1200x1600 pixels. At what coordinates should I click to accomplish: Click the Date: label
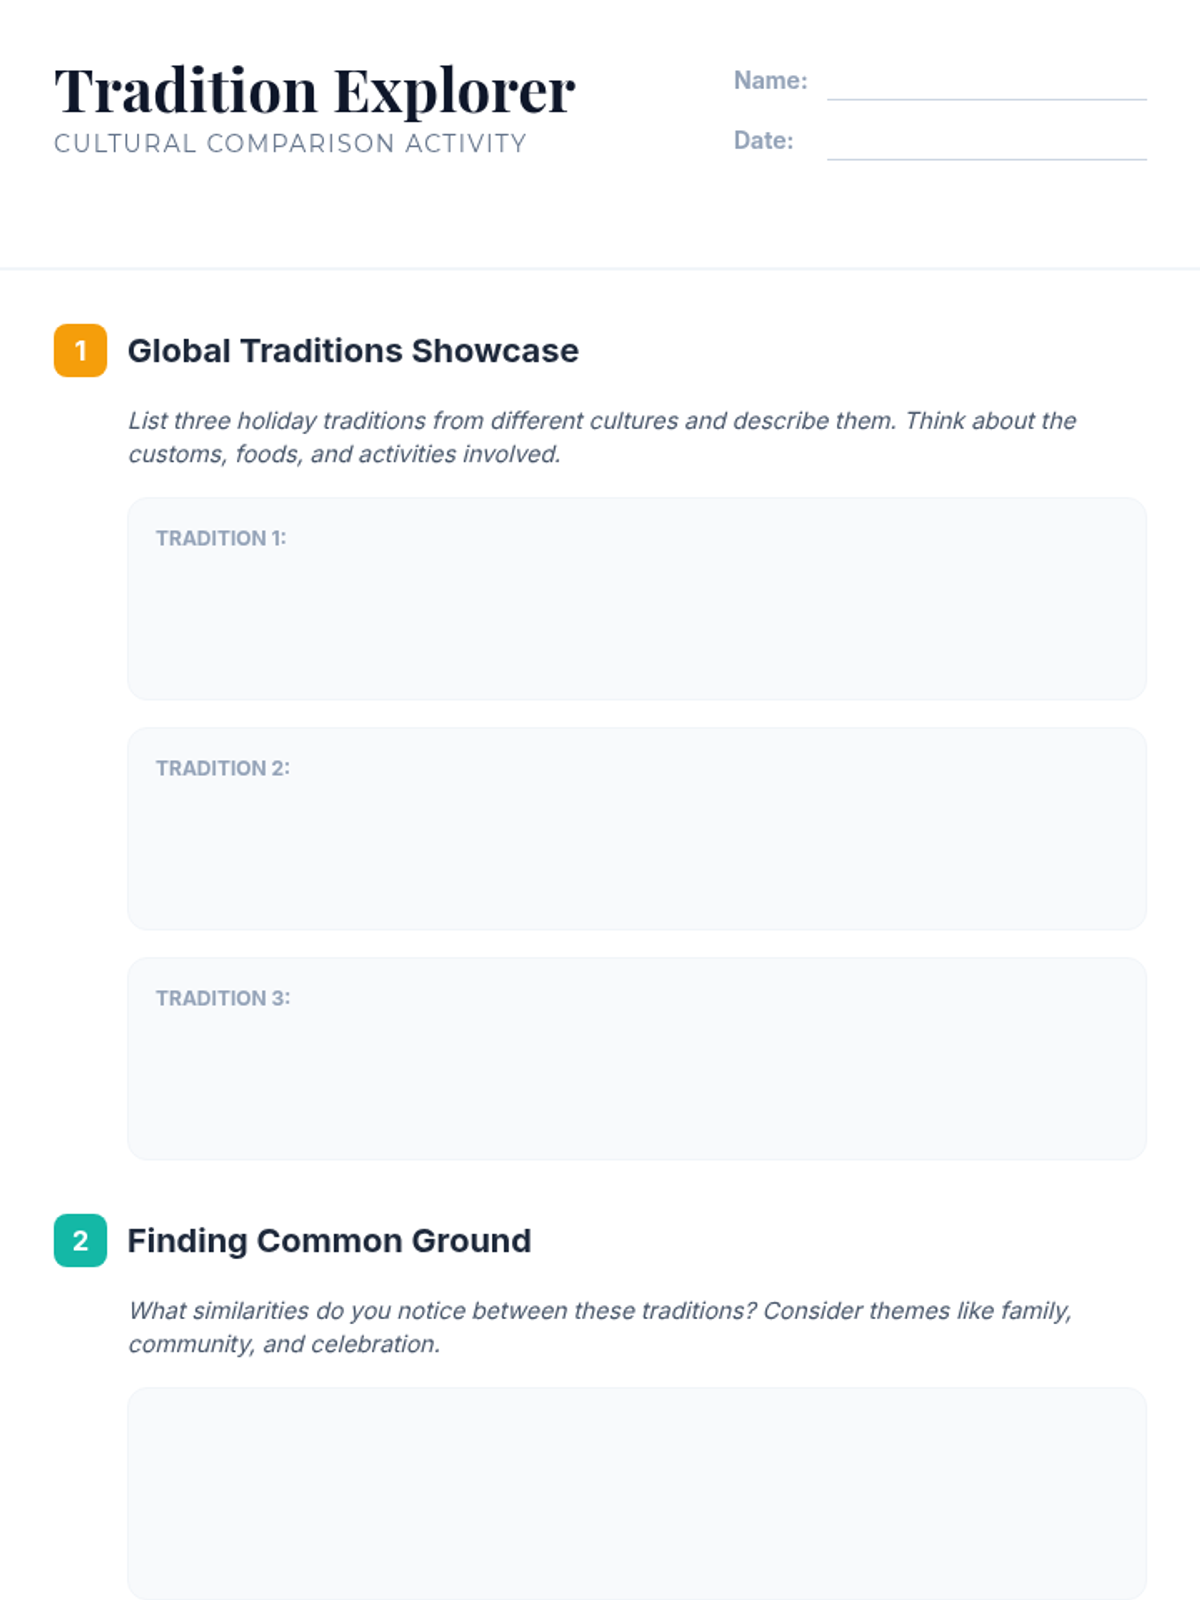(x=763, y=140)
